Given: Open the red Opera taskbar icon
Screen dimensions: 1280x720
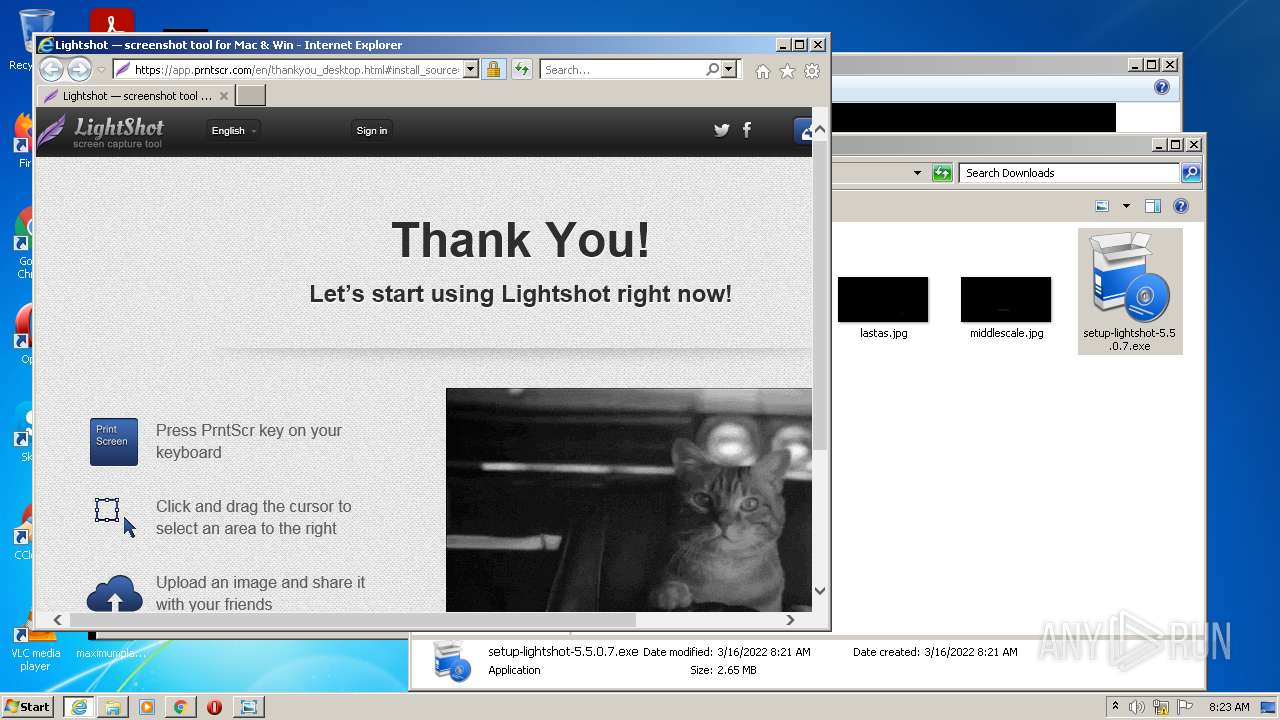Looking at the screenshot, I should 214,707.
